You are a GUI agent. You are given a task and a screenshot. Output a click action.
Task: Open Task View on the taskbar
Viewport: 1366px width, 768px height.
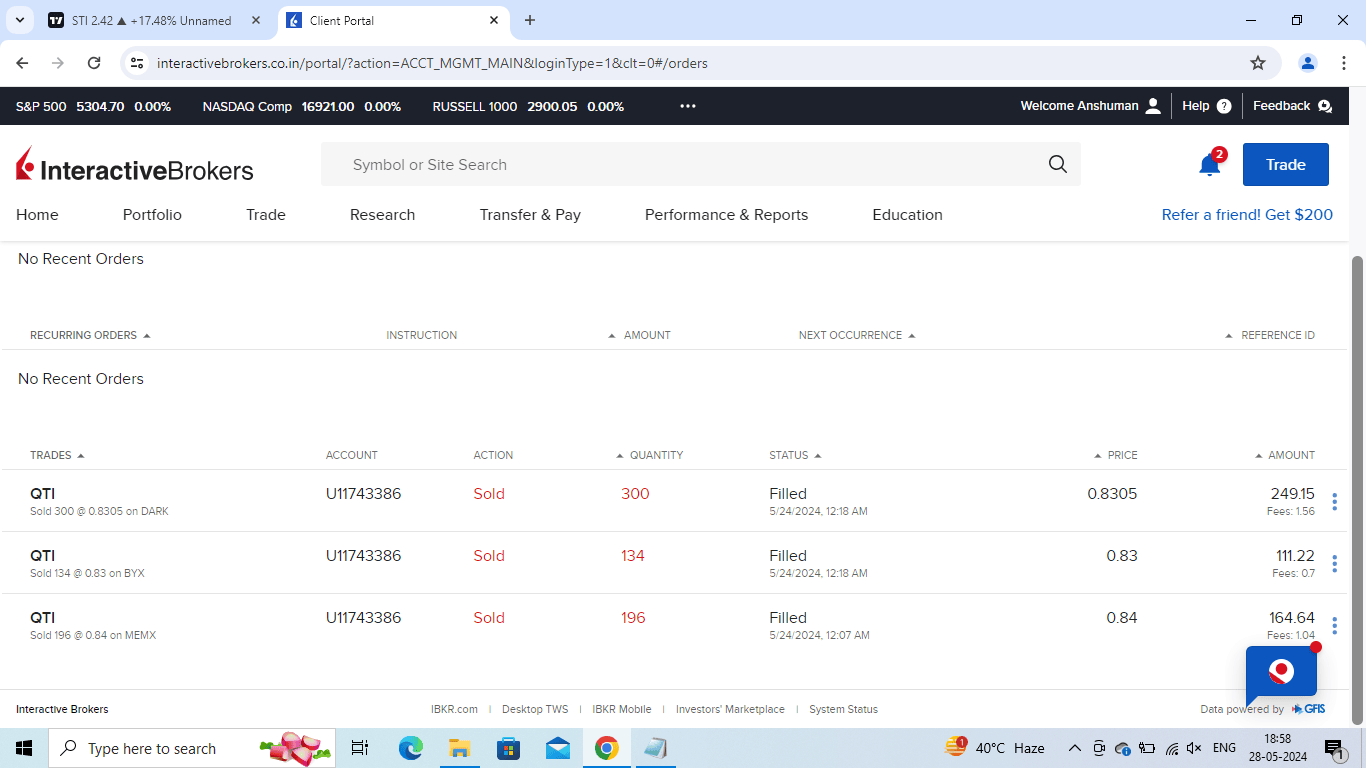click(x=360, y=748)
